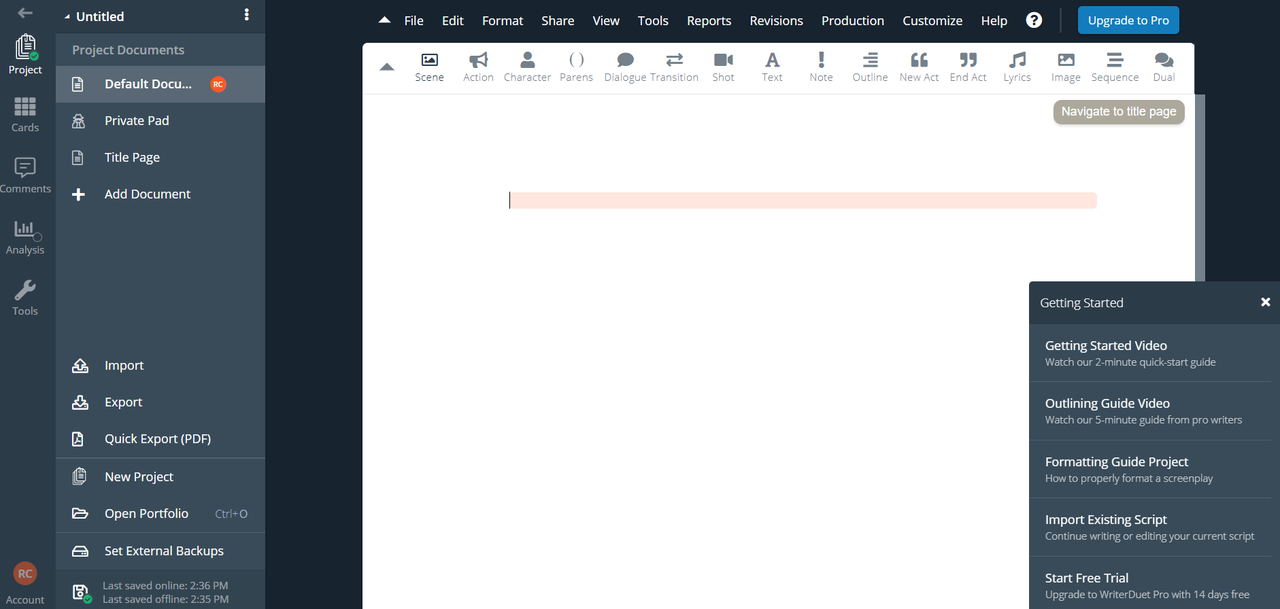This screenshot has width=1280, height=609.
Task: Select the Default Document entry
Action: pyautogui.click(x=160, y=84)
